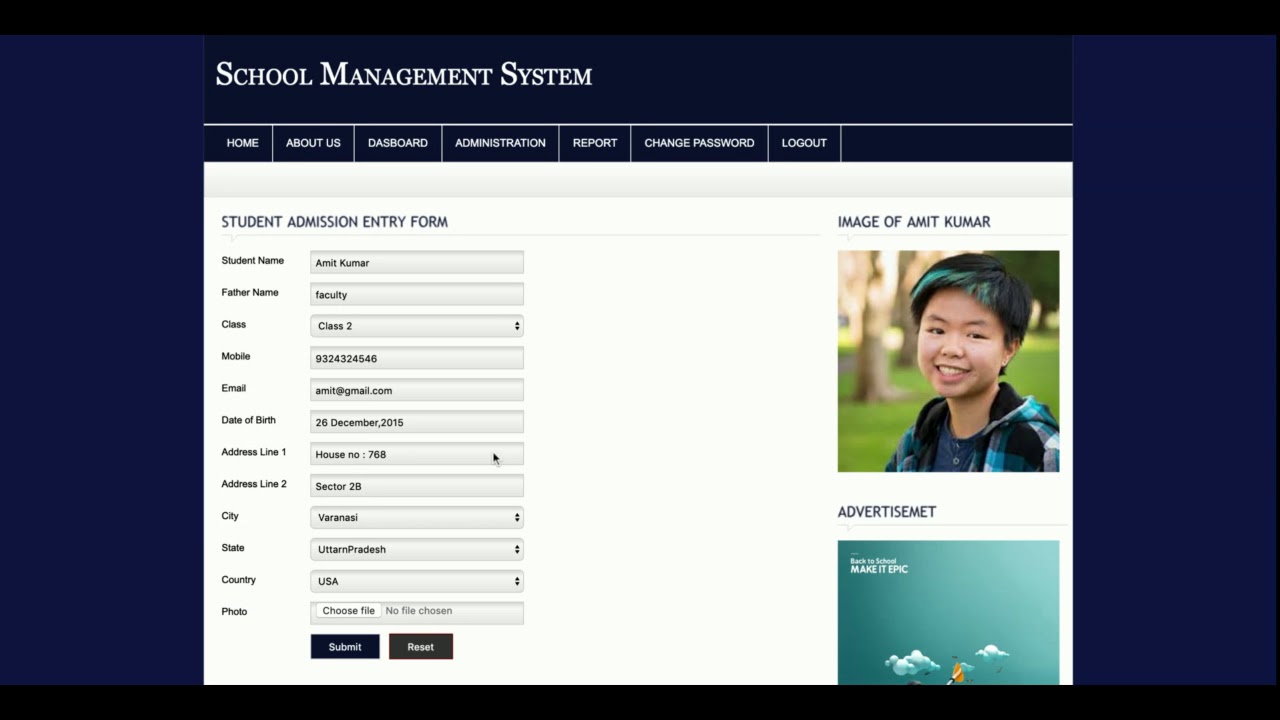Click the Address Line 1 field
This screenshot has height=720, width=1280.
click(x=417, y=454)
